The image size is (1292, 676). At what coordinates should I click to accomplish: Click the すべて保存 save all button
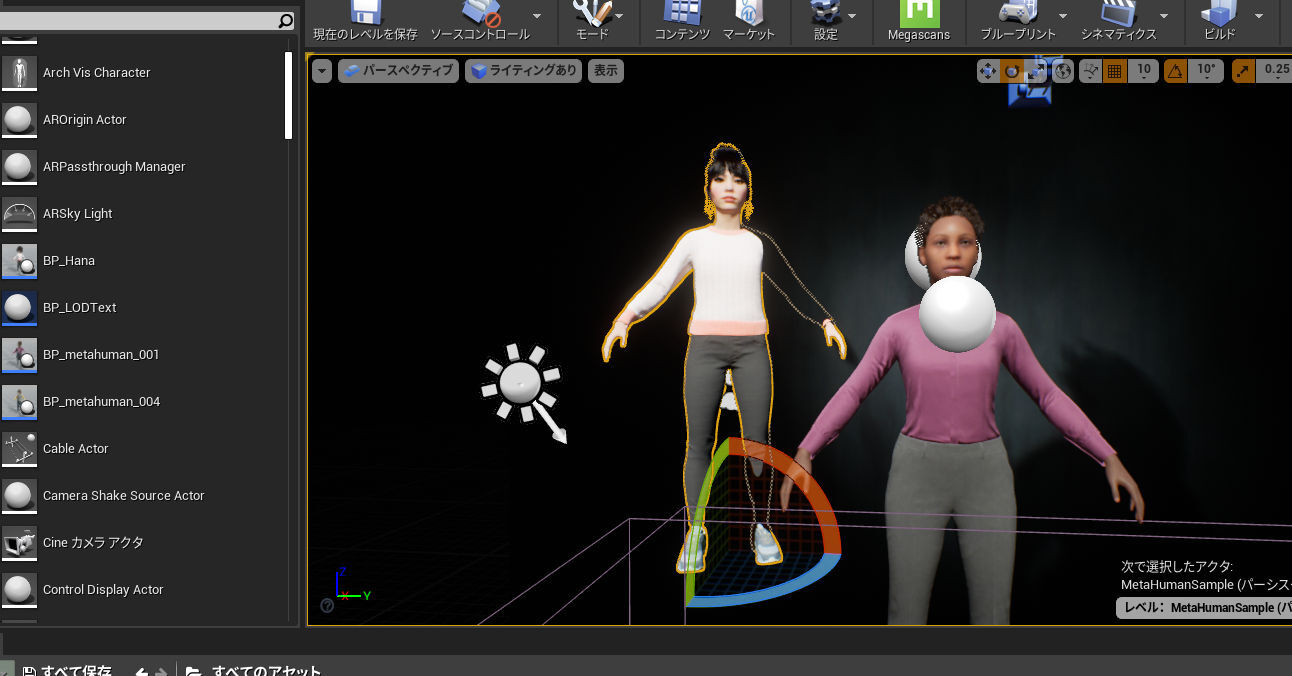(67, 670)
